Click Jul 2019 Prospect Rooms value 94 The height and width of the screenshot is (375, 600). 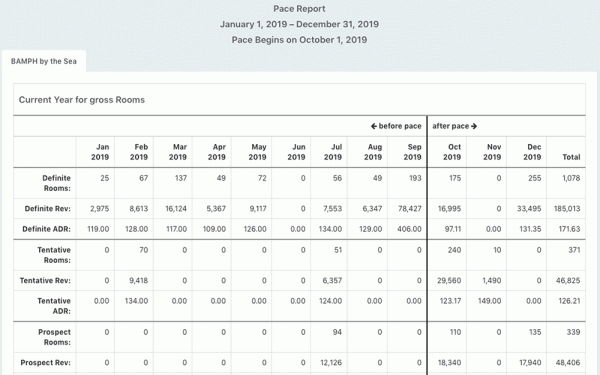pyautogui.click(x=337, y=332)
